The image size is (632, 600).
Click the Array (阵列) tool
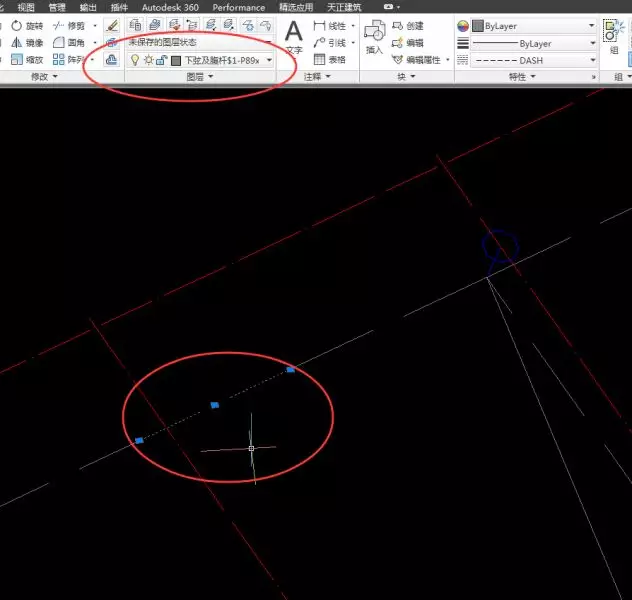(x=70, y=60)
